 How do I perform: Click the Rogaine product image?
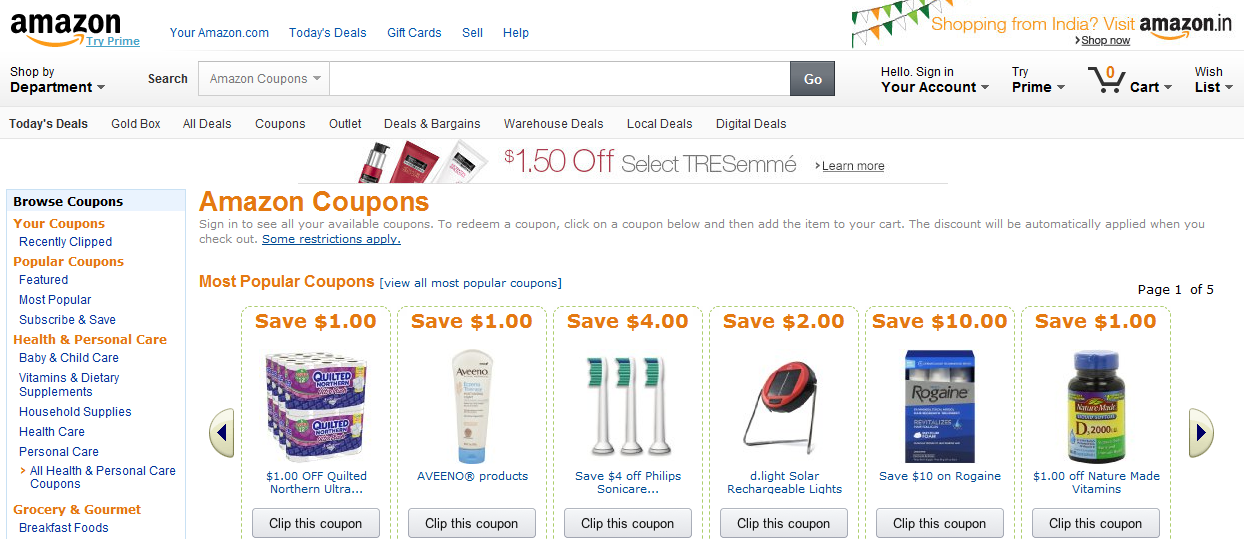939,402
